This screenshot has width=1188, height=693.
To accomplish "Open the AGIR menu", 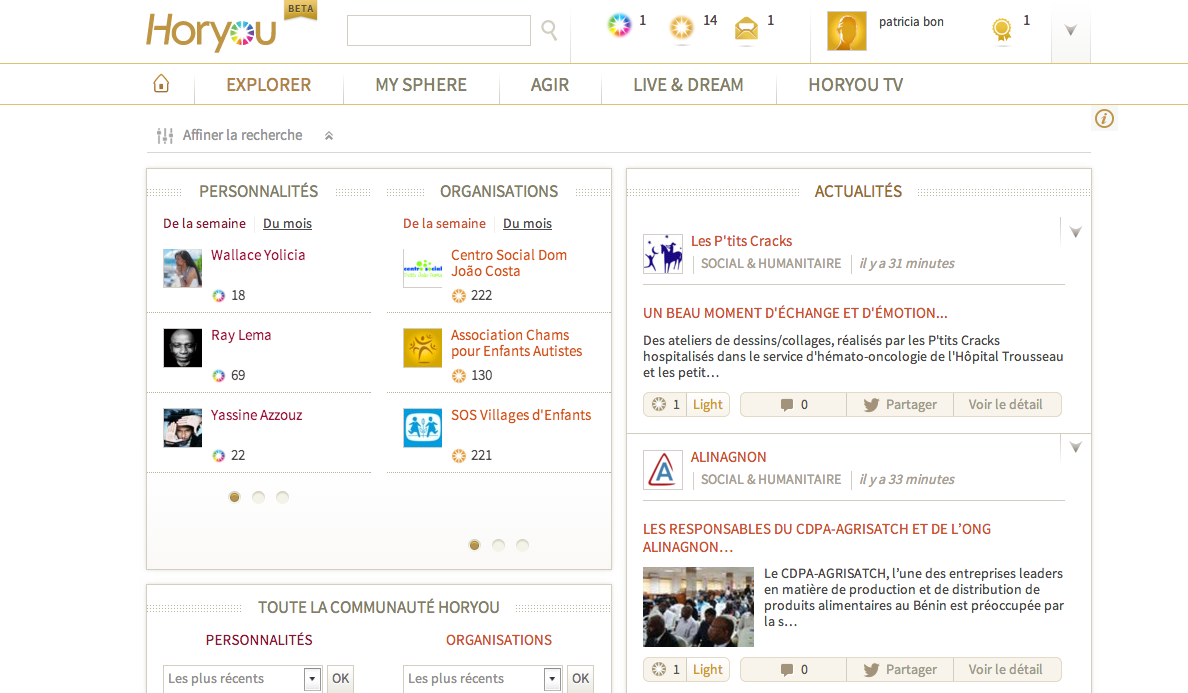I will pyautogui.click(x=549, y=85).
